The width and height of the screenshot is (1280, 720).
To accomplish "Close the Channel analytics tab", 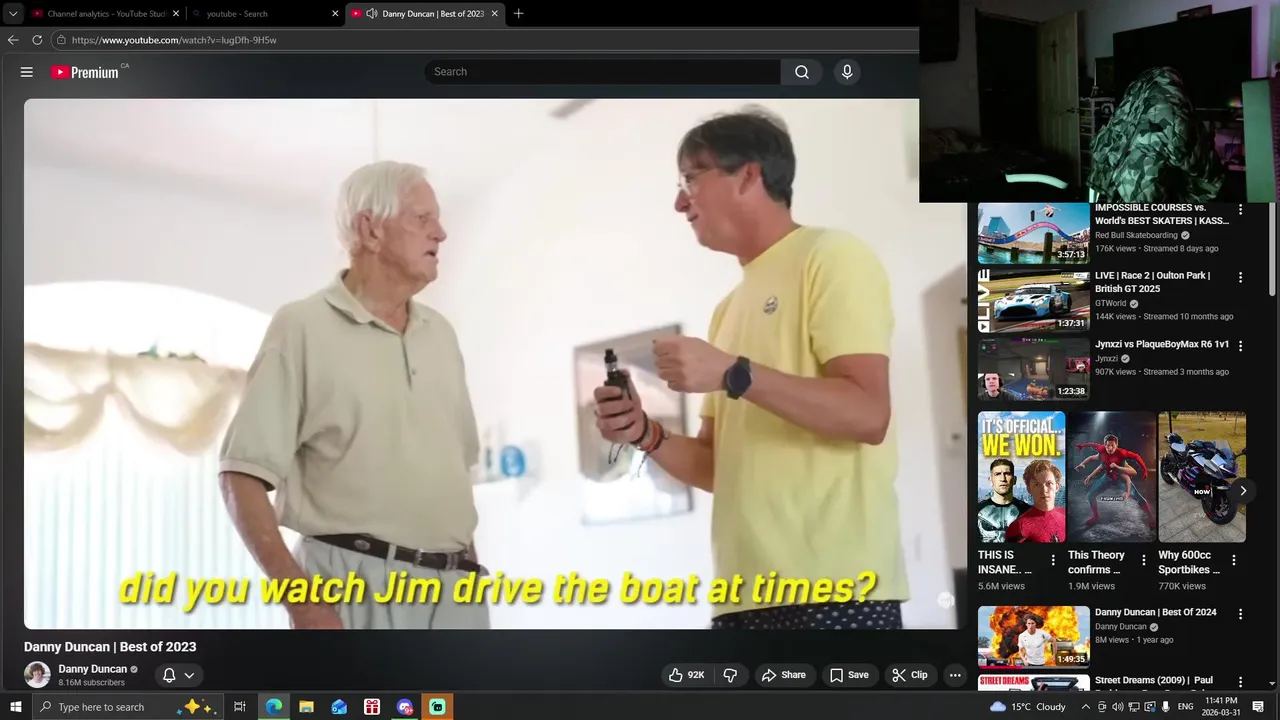I will coord(176,14).
